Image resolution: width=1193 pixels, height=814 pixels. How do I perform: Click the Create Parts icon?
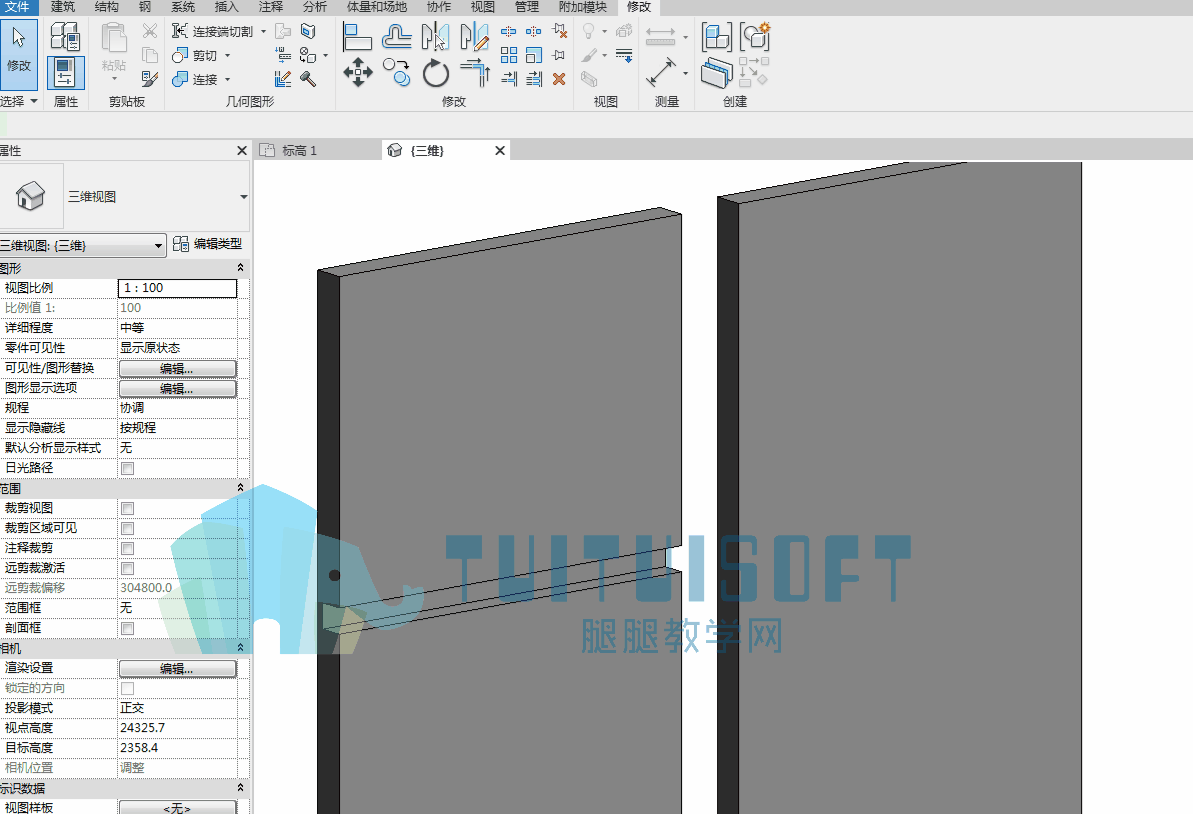pos(716,73)
